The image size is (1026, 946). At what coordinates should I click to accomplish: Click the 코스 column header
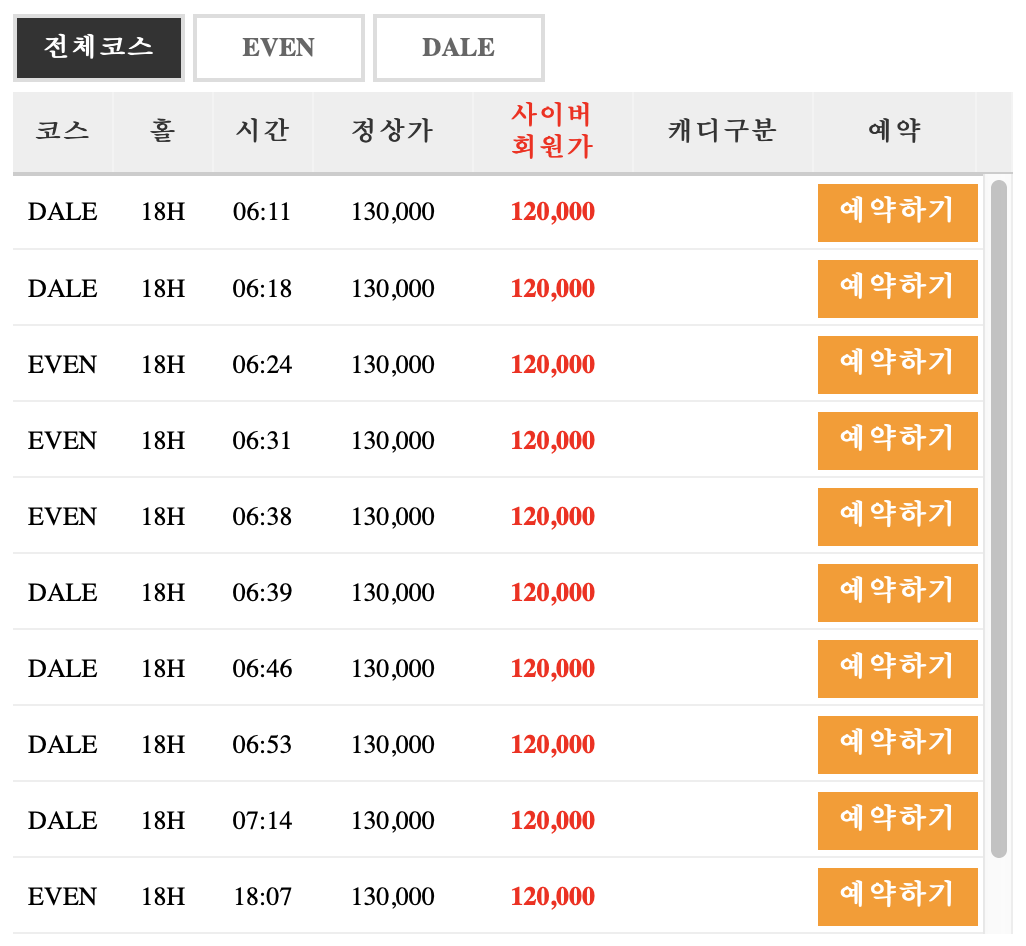tap(63, 131)
